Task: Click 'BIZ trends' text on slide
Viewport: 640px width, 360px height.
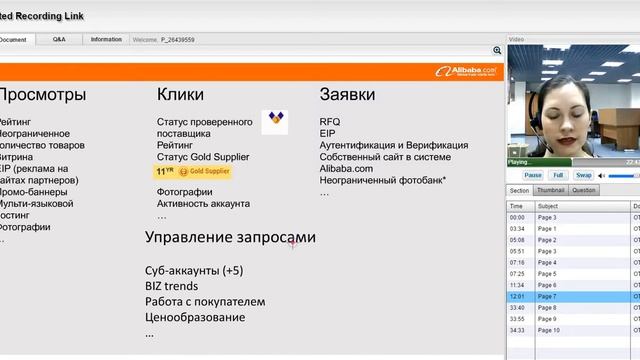Action: pyautogui.click(x=171, y=286)
